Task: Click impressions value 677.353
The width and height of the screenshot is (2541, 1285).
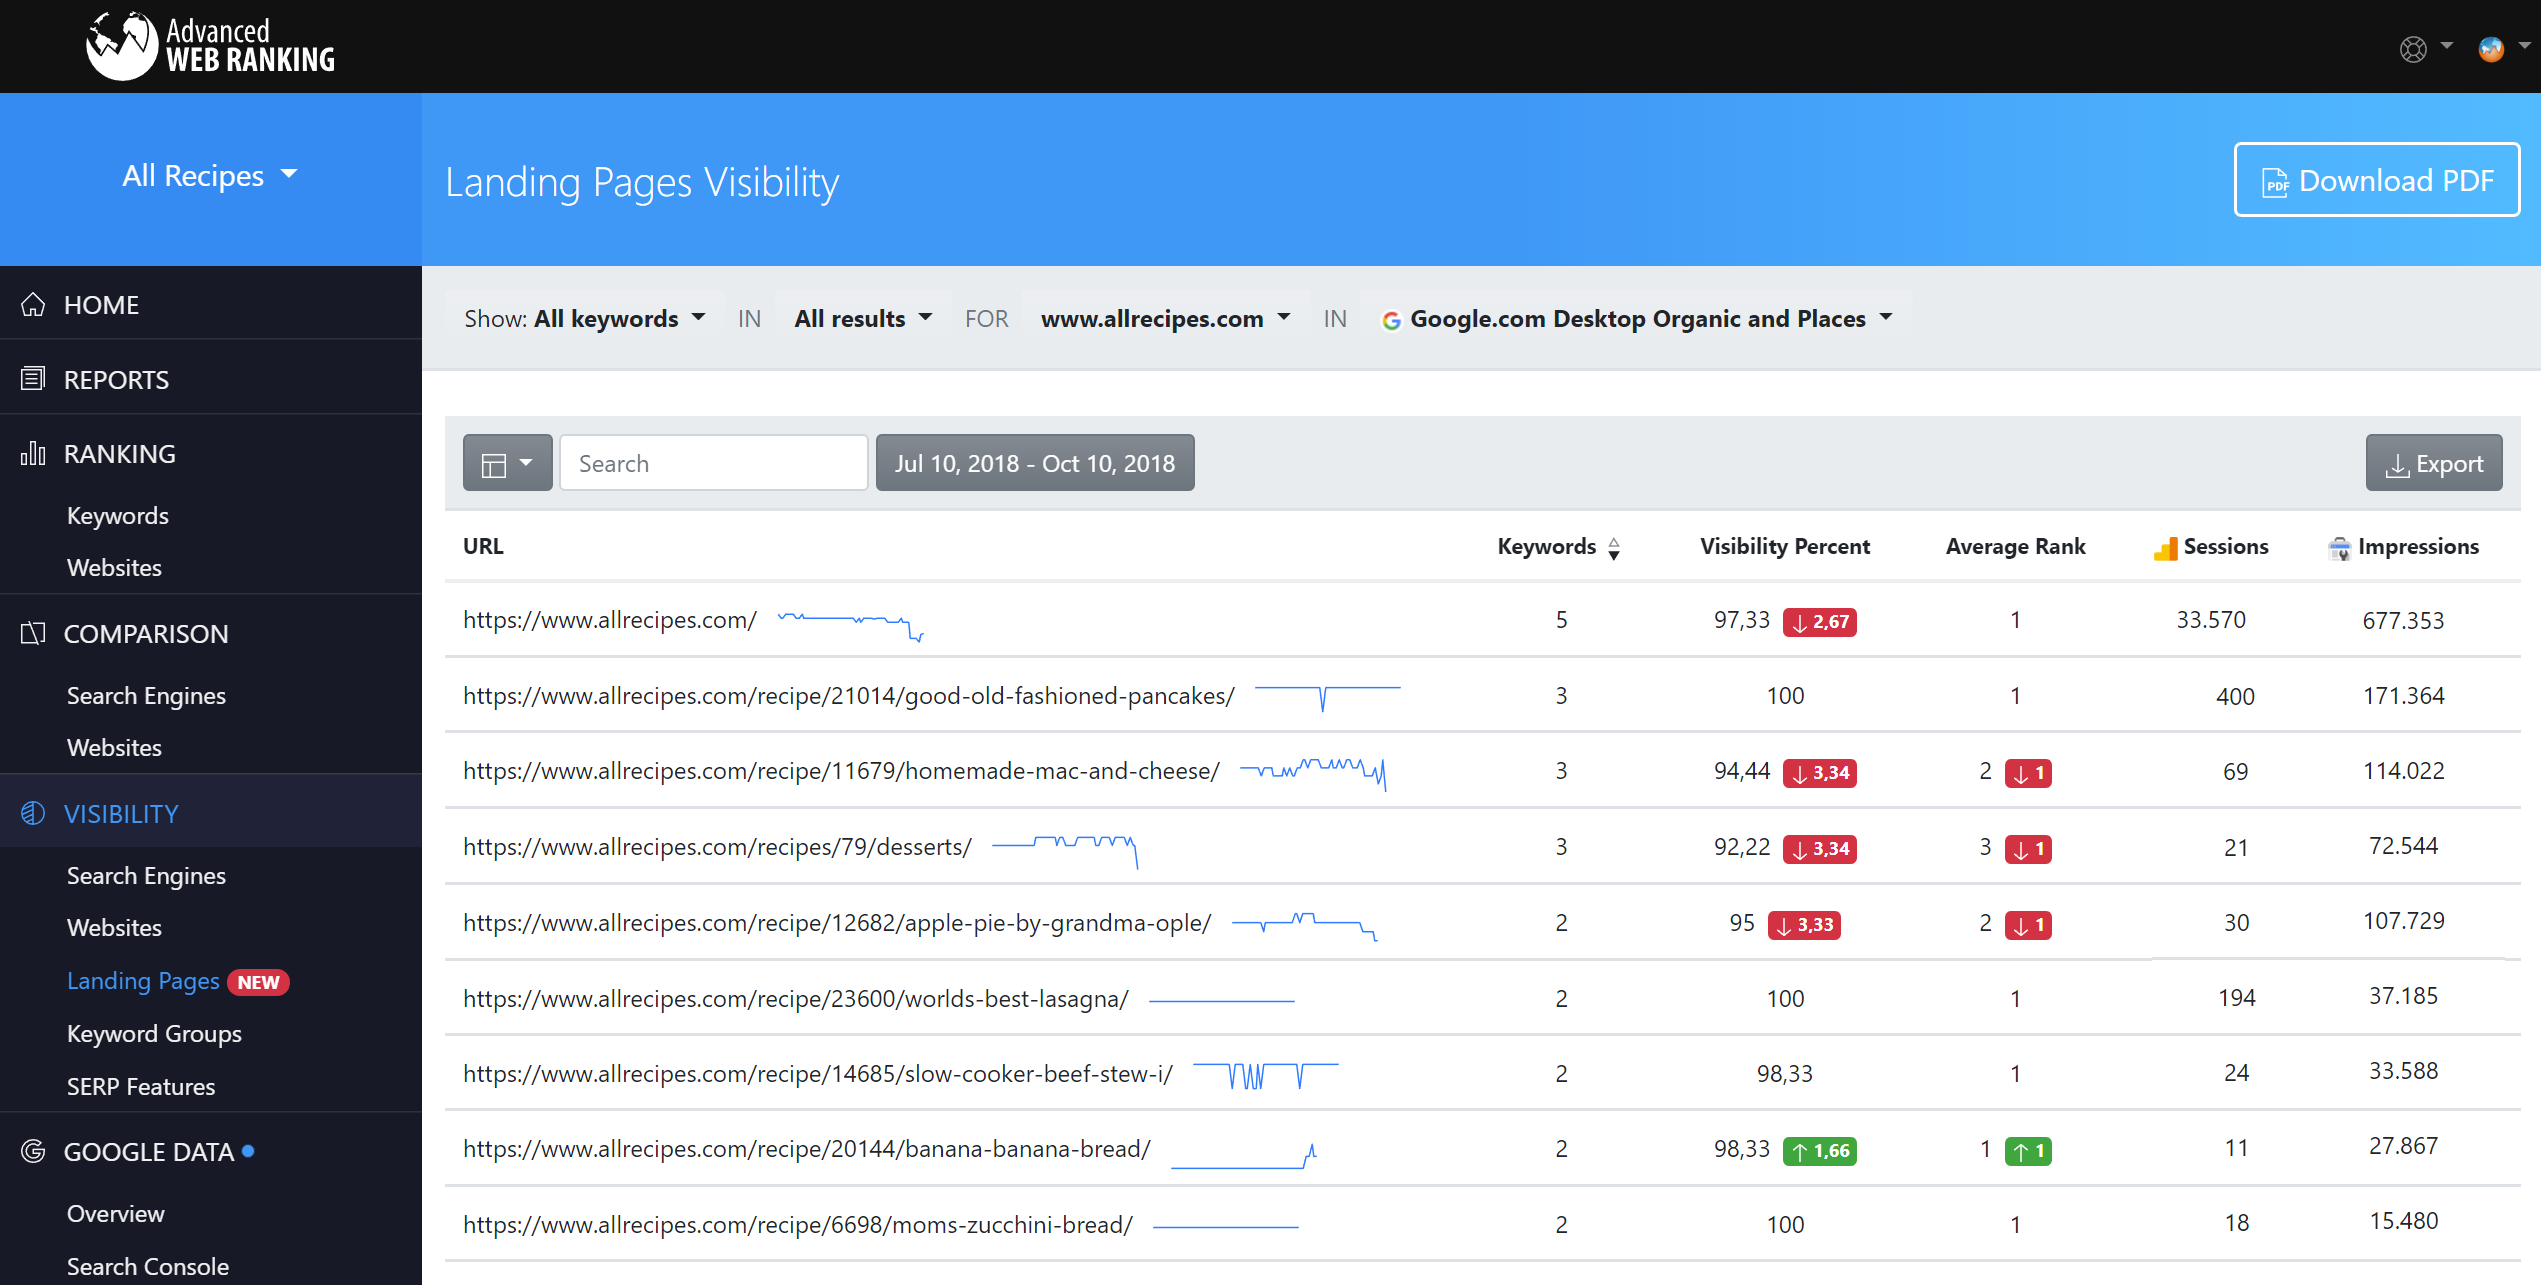Action: click(x=2403, y=620)
